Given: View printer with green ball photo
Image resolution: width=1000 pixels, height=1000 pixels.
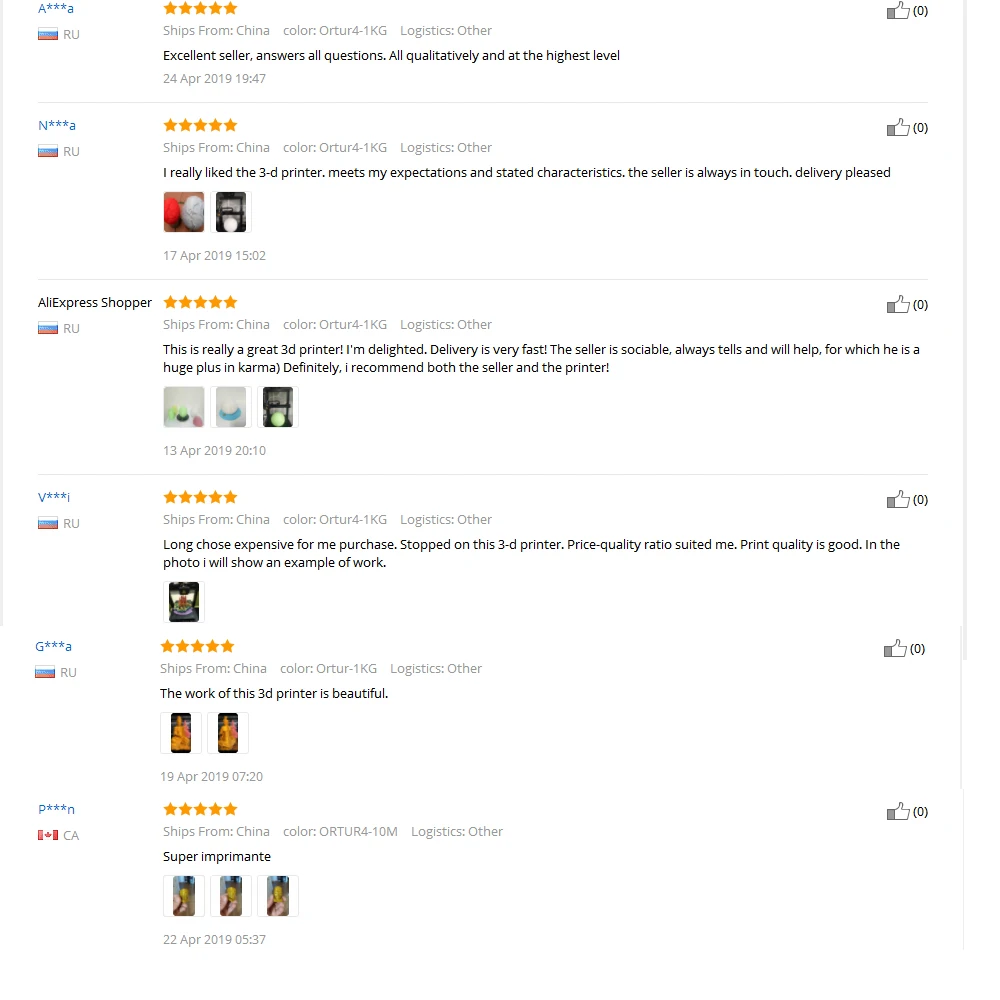Looking at the screenshot, I should 278,407.
